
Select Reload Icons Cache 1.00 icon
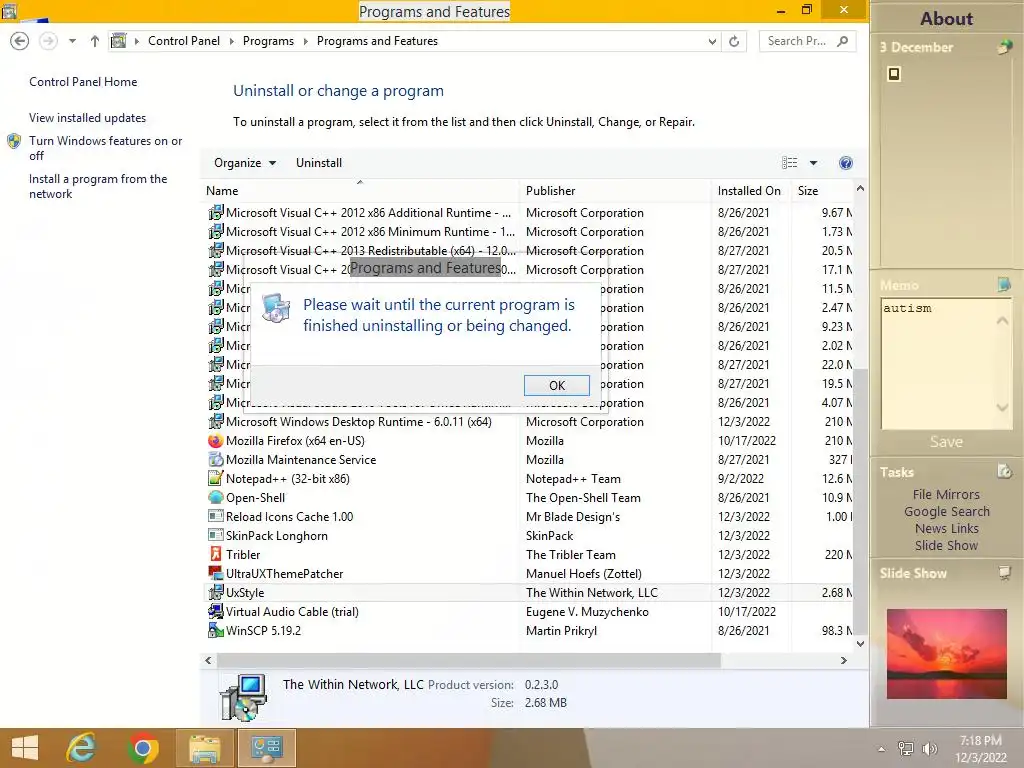pos(216,517)
